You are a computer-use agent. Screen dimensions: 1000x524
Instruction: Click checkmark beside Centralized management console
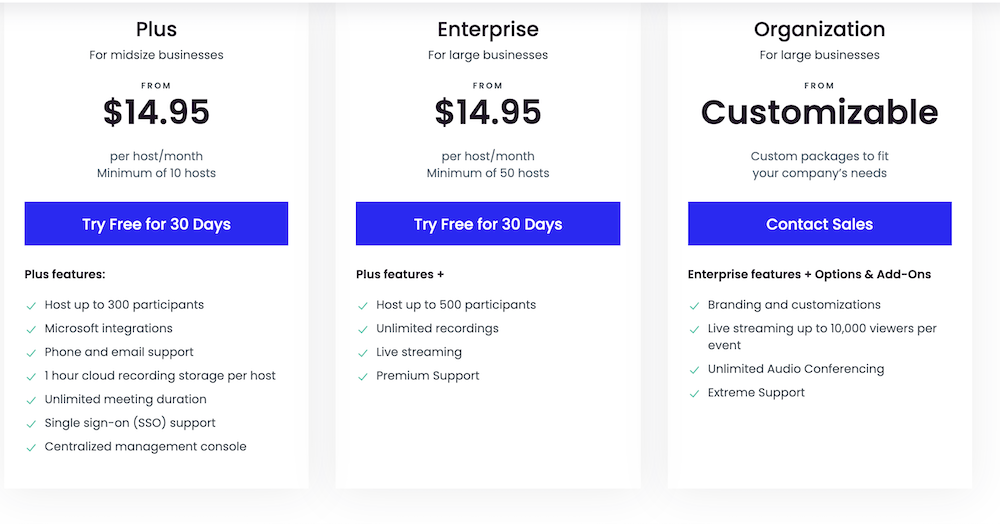coord(31,448)
